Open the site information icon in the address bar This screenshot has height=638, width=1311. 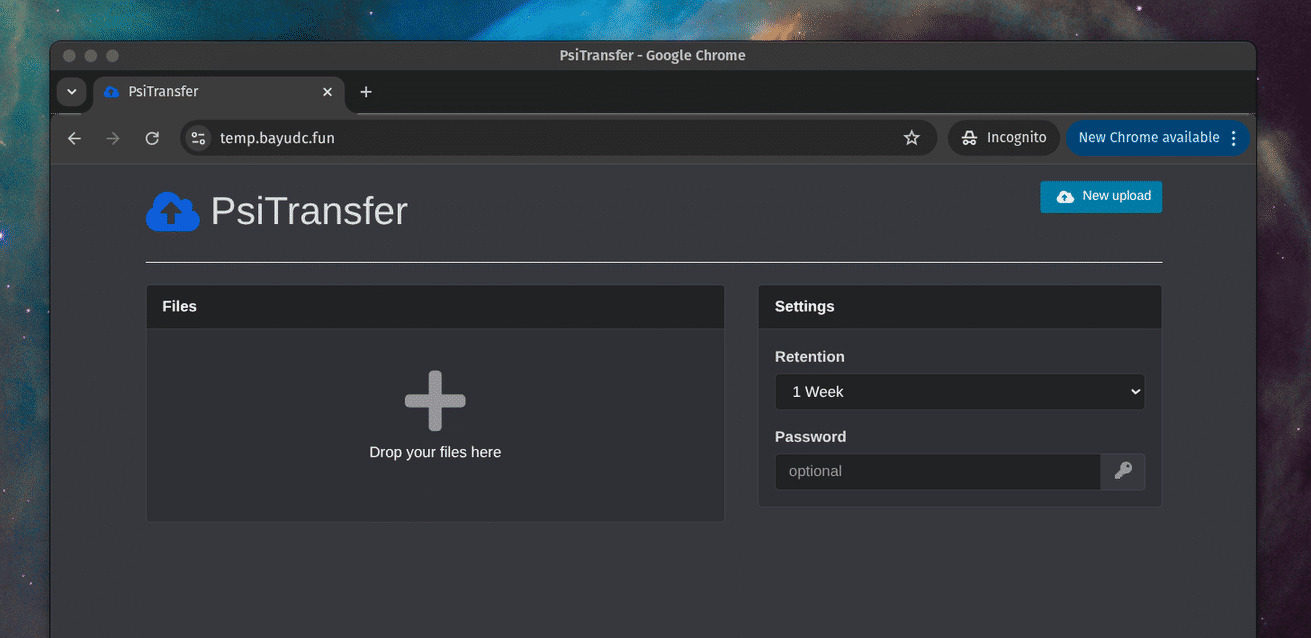[198, 138]
